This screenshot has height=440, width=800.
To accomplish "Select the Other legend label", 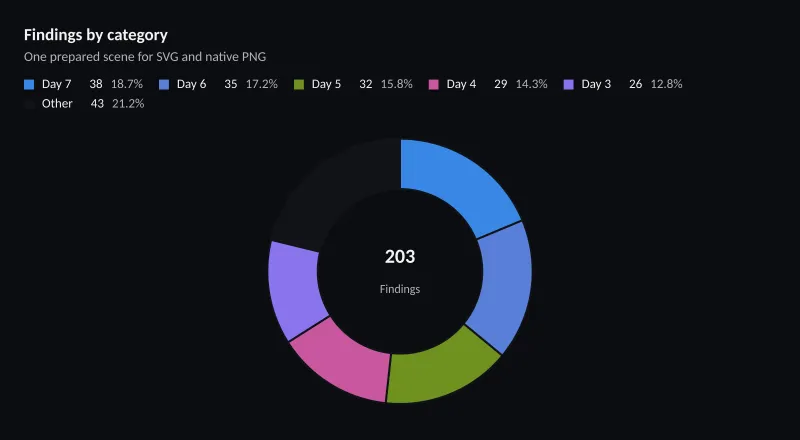I will click(57, 104).
